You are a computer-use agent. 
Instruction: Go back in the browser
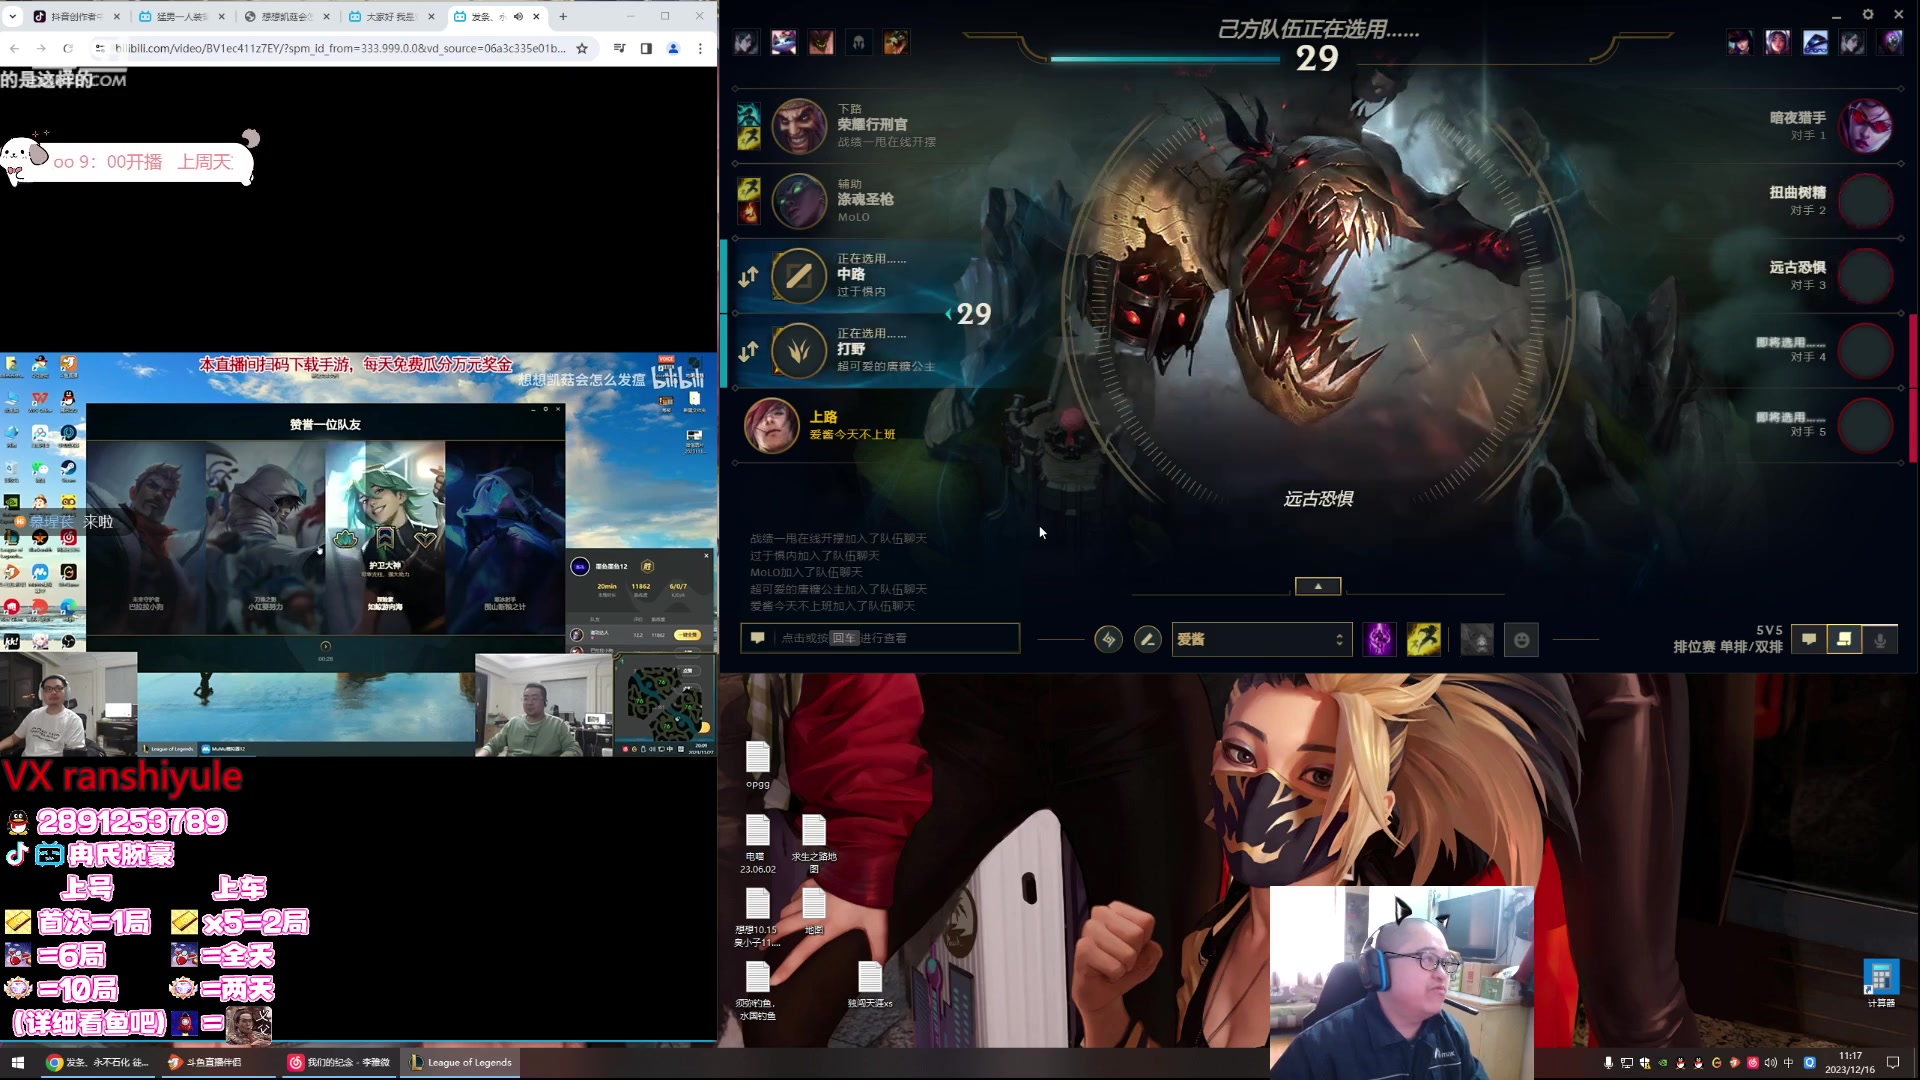point(14,48)
